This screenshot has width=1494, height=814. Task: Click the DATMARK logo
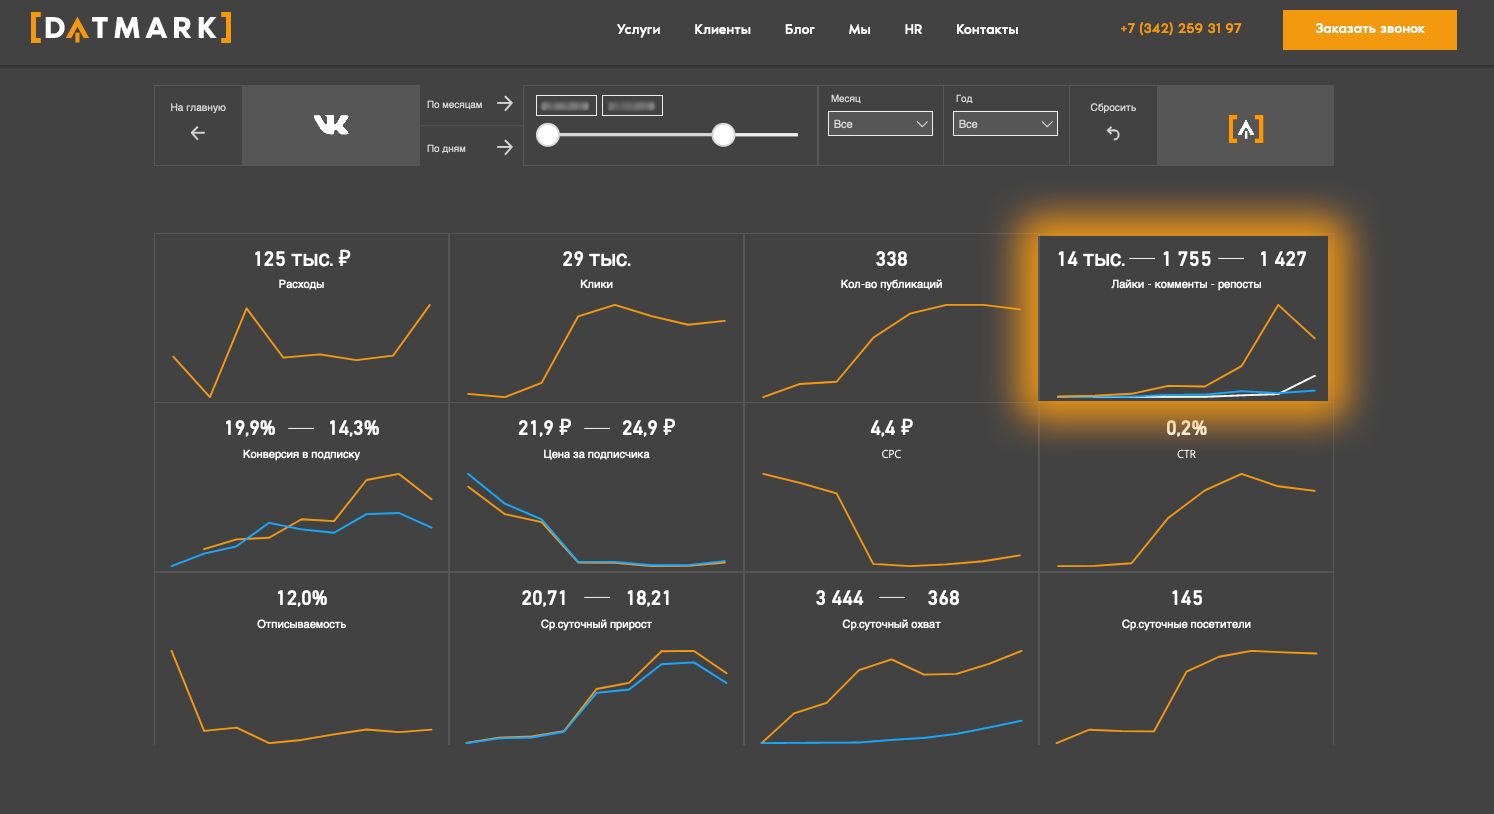pyautogui.click(x=131, y=28)
